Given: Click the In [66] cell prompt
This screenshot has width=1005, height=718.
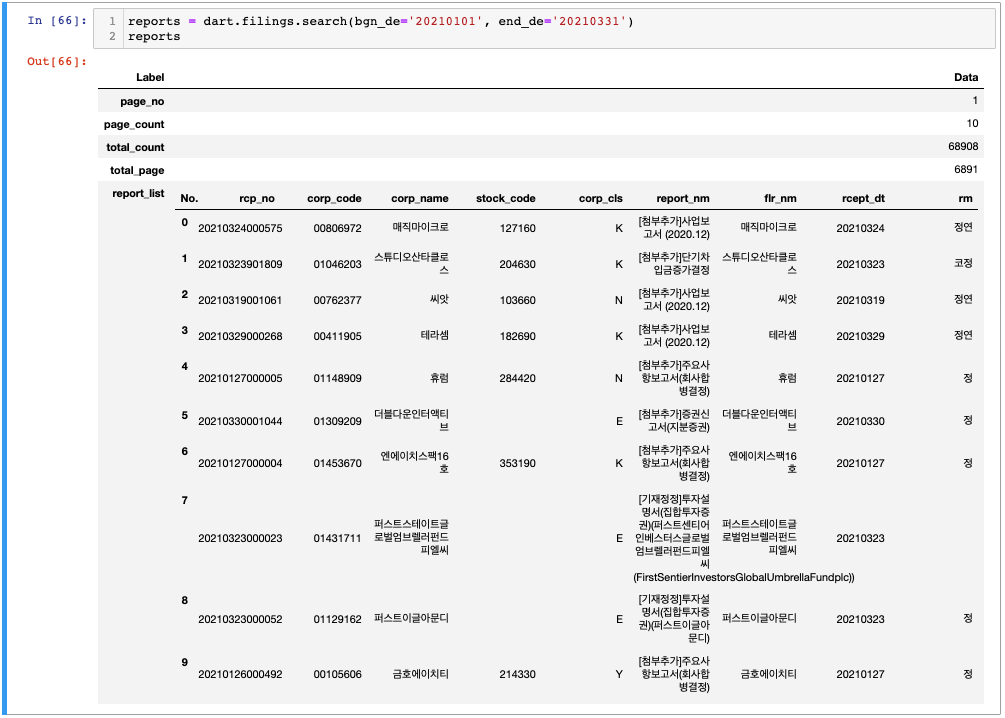Looking at the screenshot, I should [x=57, y=21].
